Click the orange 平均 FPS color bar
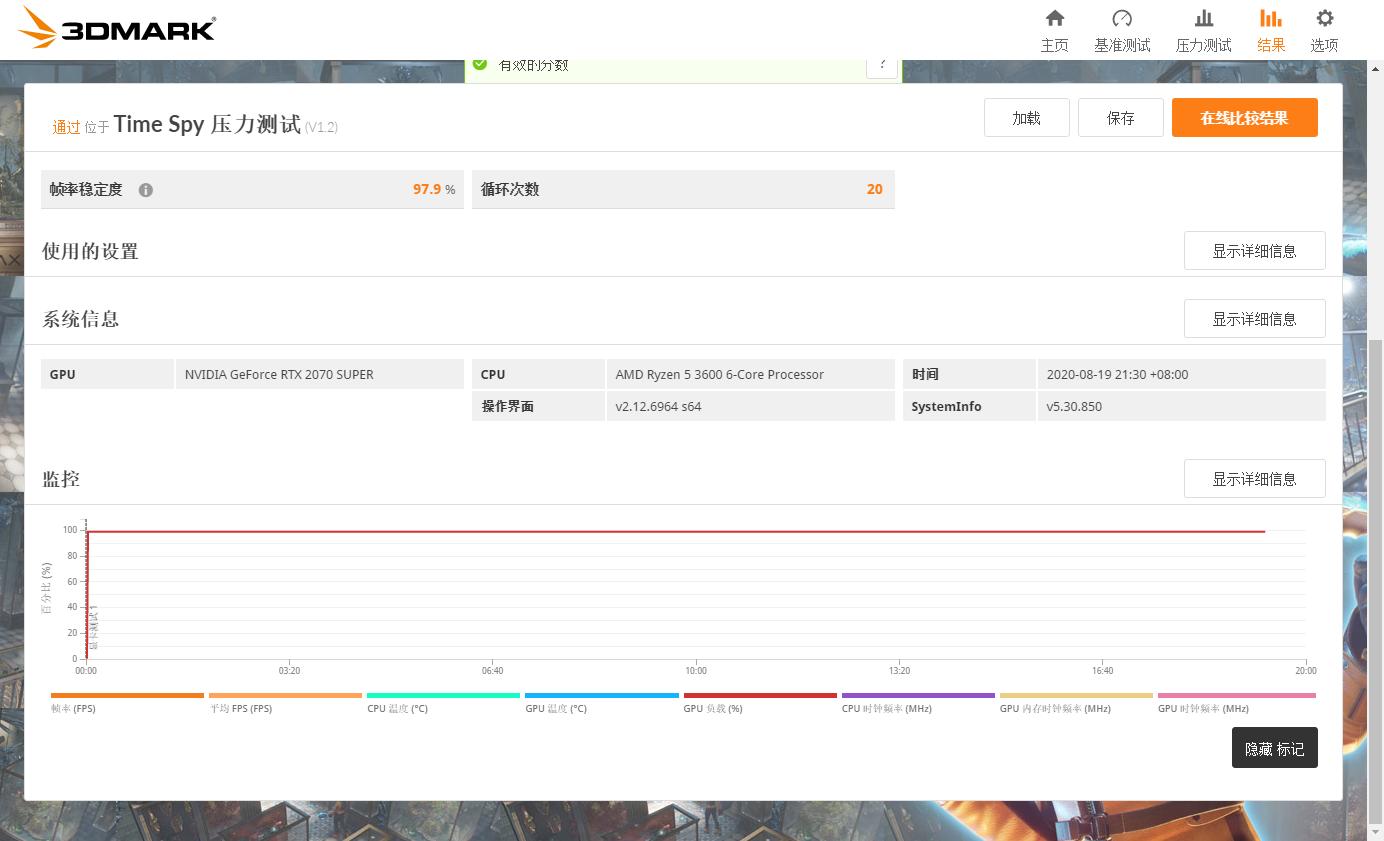 tap(285, 695)
